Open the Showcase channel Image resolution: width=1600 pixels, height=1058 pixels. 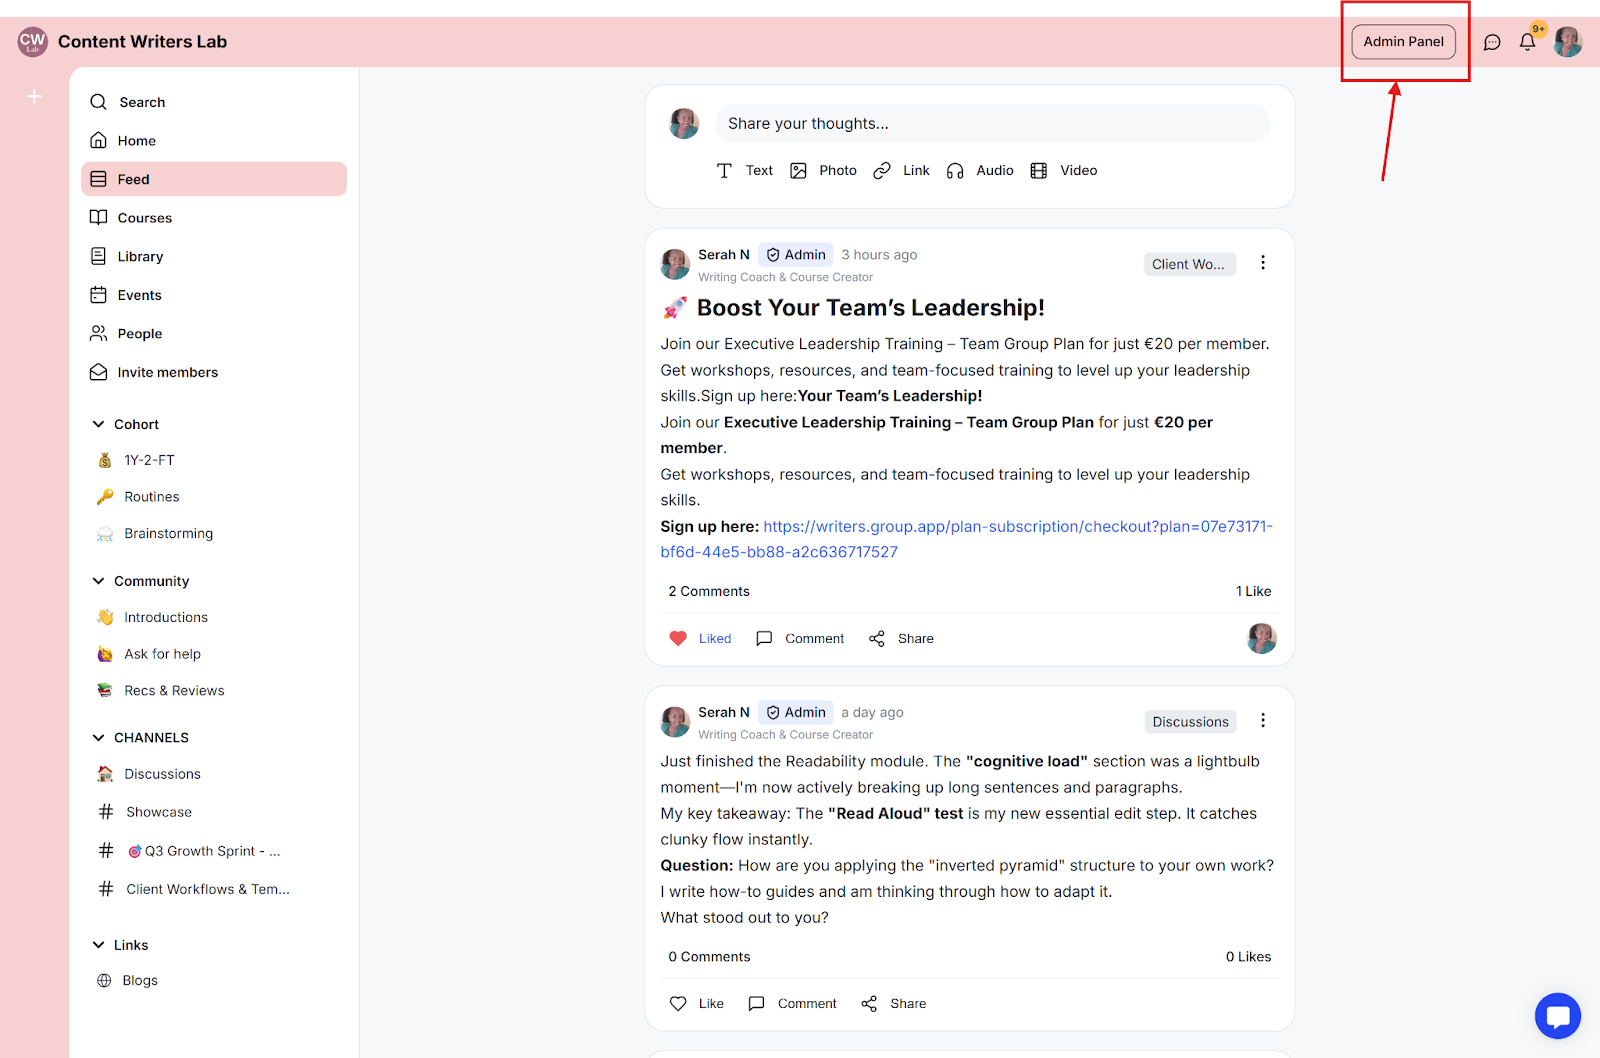(158, 813)
